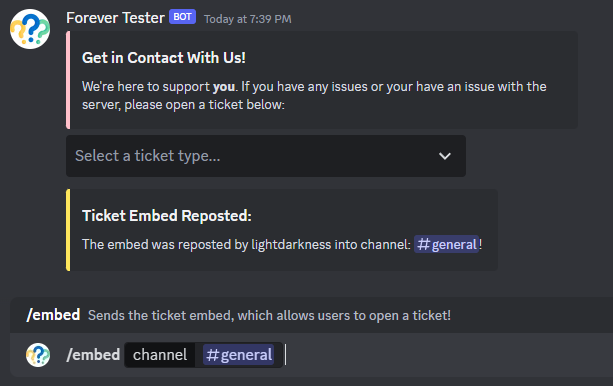Click the hash icon in the input's #general value
This screenshot has height=386, width=613.
click(x=212, y=355)
